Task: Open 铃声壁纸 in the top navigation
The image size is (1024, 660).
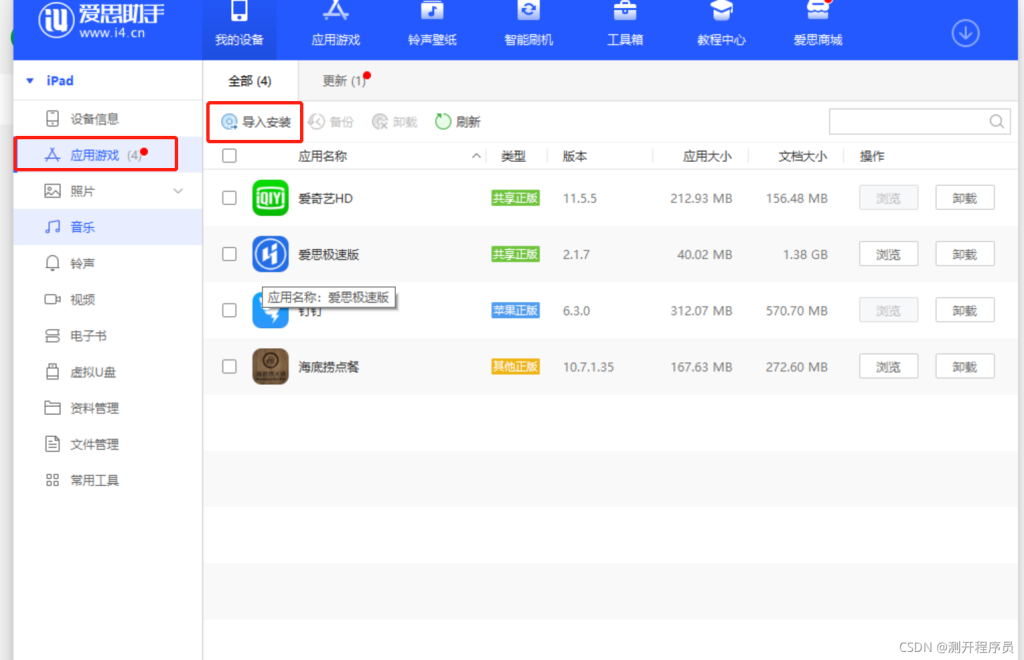Action: point(432,26)
